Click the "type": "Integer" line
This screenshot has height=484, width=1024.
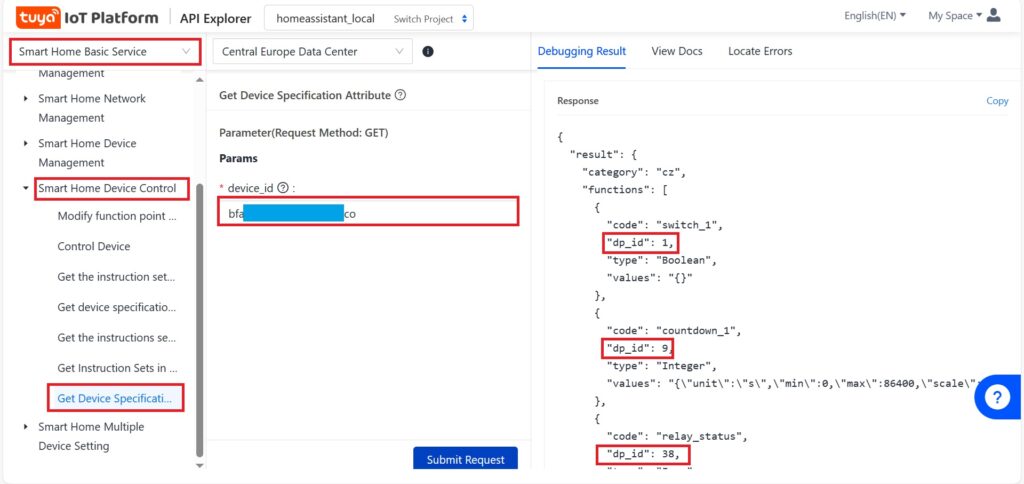pos(662,365)
